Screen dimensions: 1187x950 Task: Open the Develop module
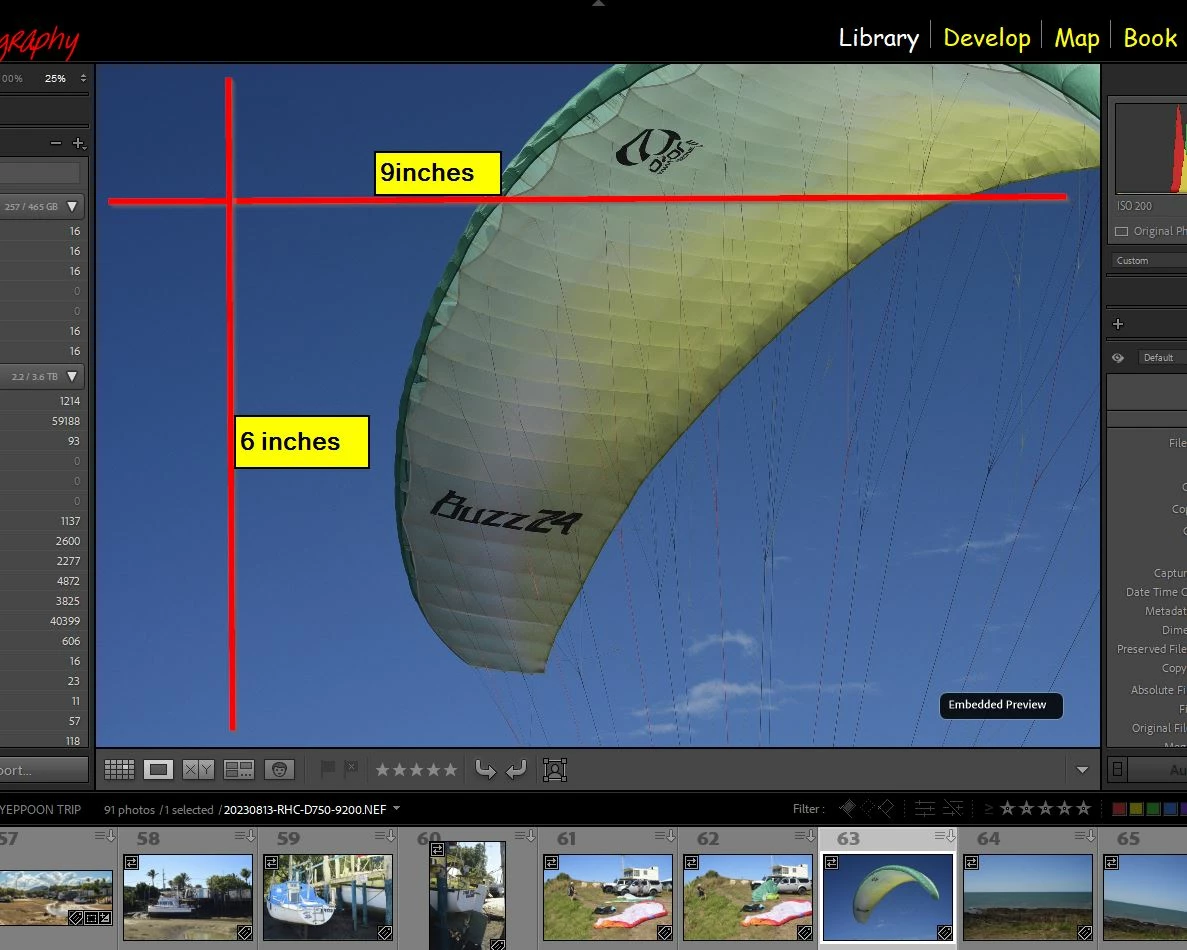[x=986, y=38]
